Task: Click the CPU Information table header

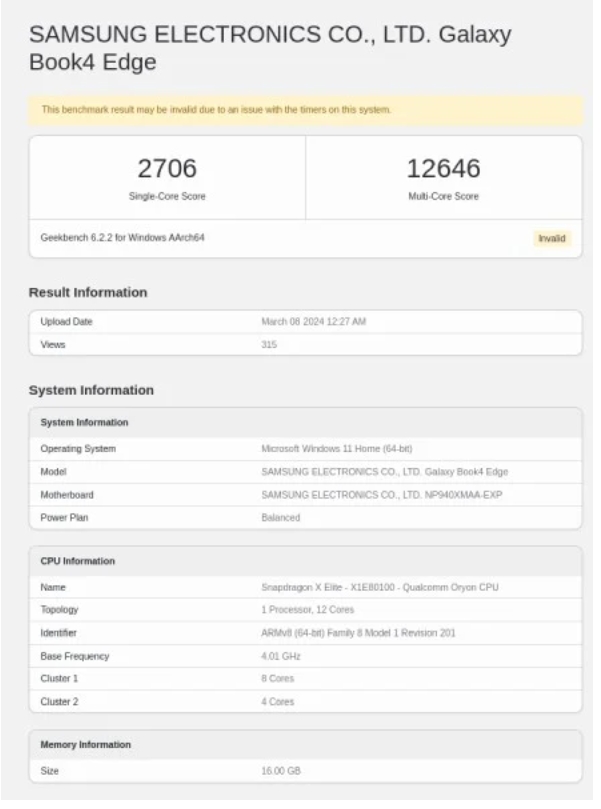Action: tap(77, 562)
